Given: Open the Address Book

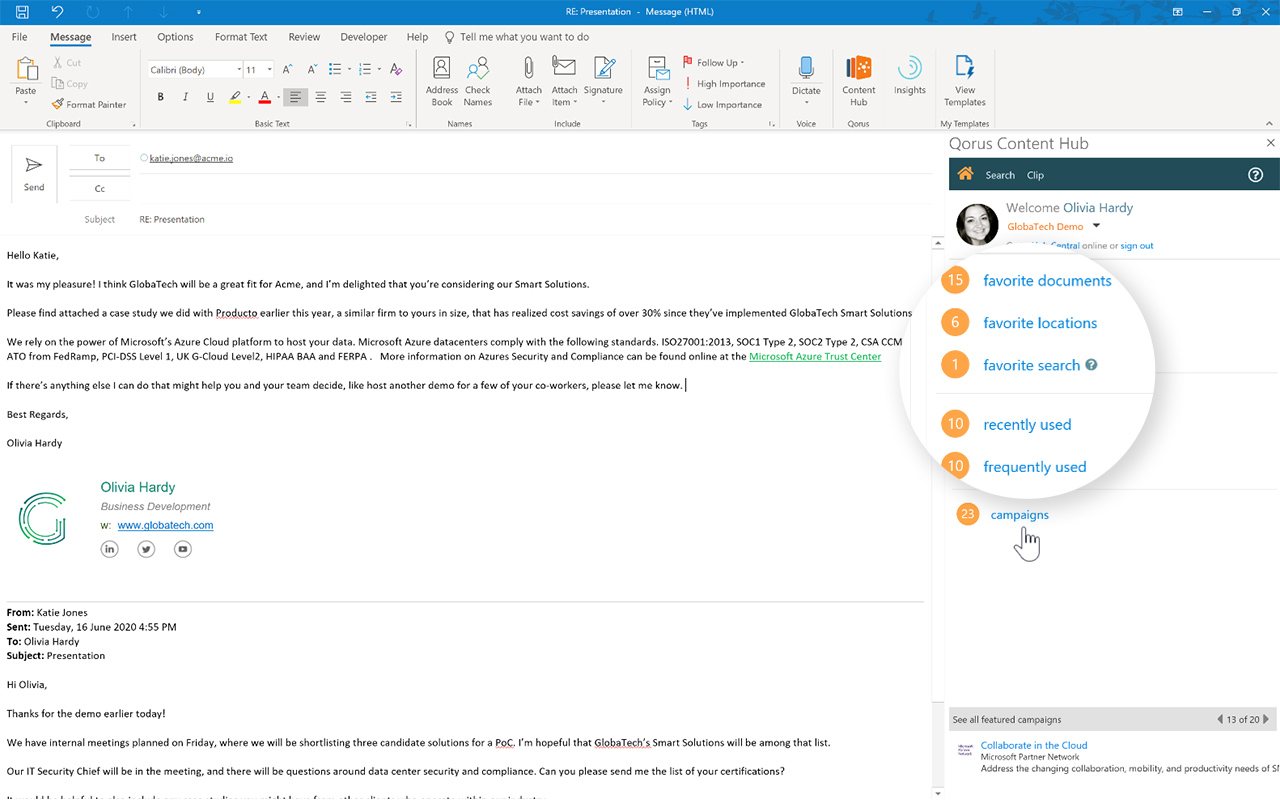Looking at the screenshot, I should tap(441, 81).
